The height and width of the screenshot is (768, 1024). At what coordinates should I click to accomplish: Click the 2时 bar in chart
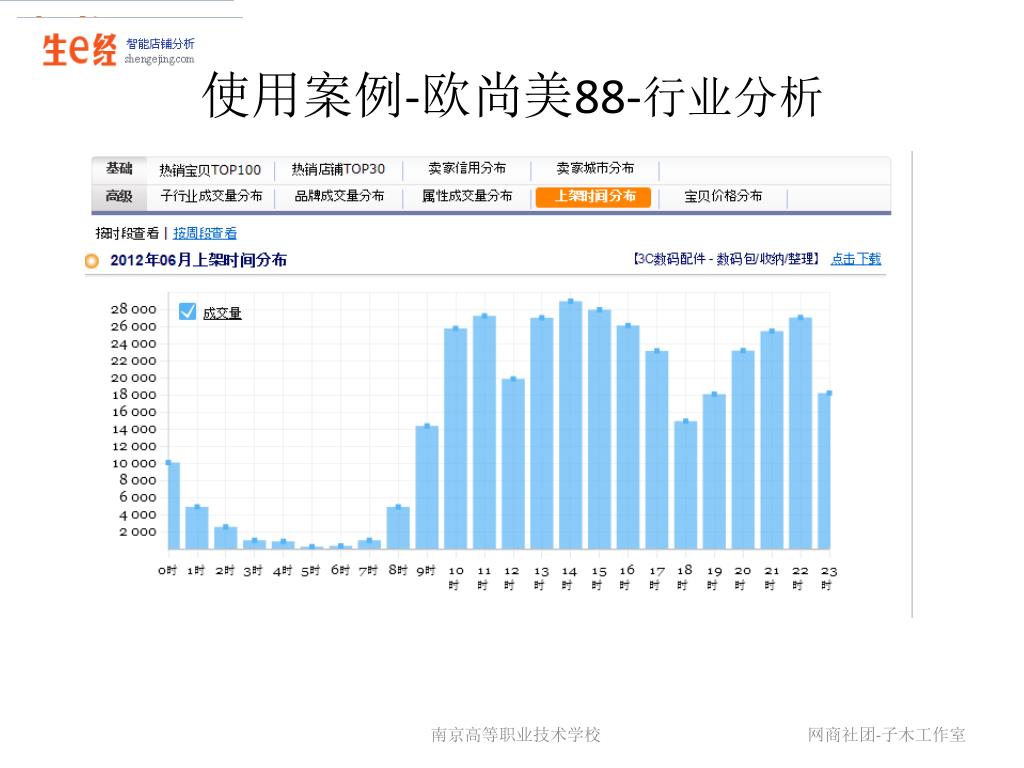click(x=225, y=537)
